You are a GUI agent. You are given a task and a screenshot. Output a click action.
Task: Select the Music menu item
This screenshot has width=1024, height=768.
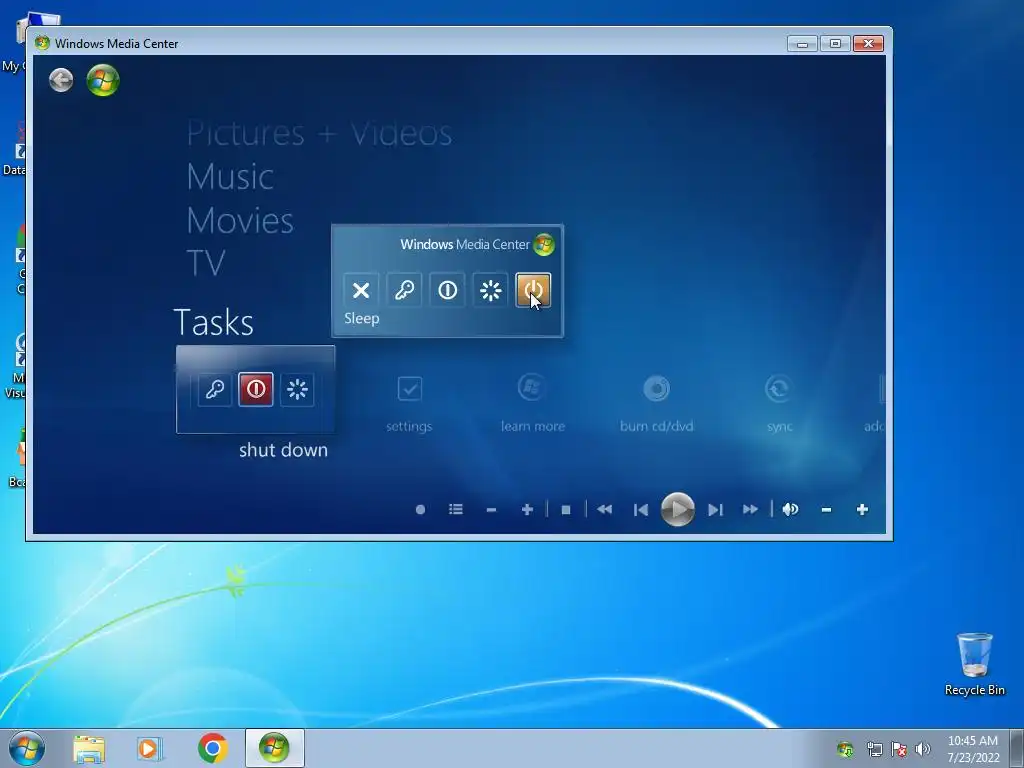click(230, 177)
